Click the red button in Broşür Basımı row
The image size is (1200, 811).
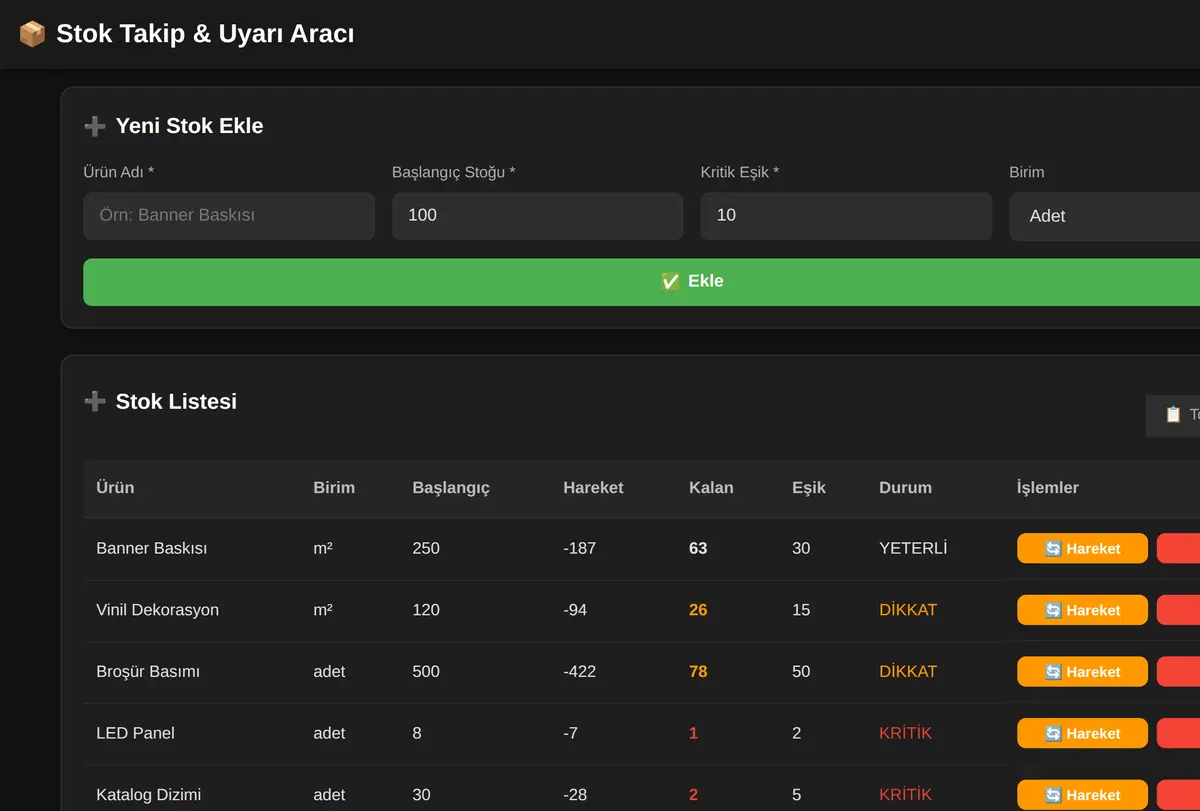tap(1178, 672)
